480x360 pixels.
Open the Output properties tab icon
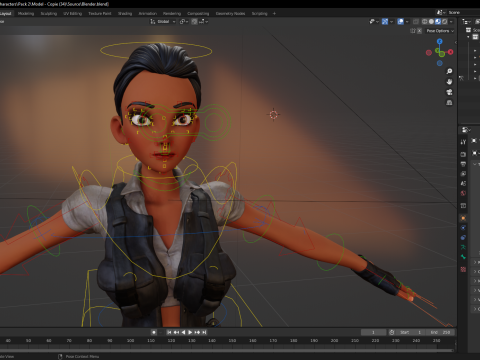tap(463, 164)
